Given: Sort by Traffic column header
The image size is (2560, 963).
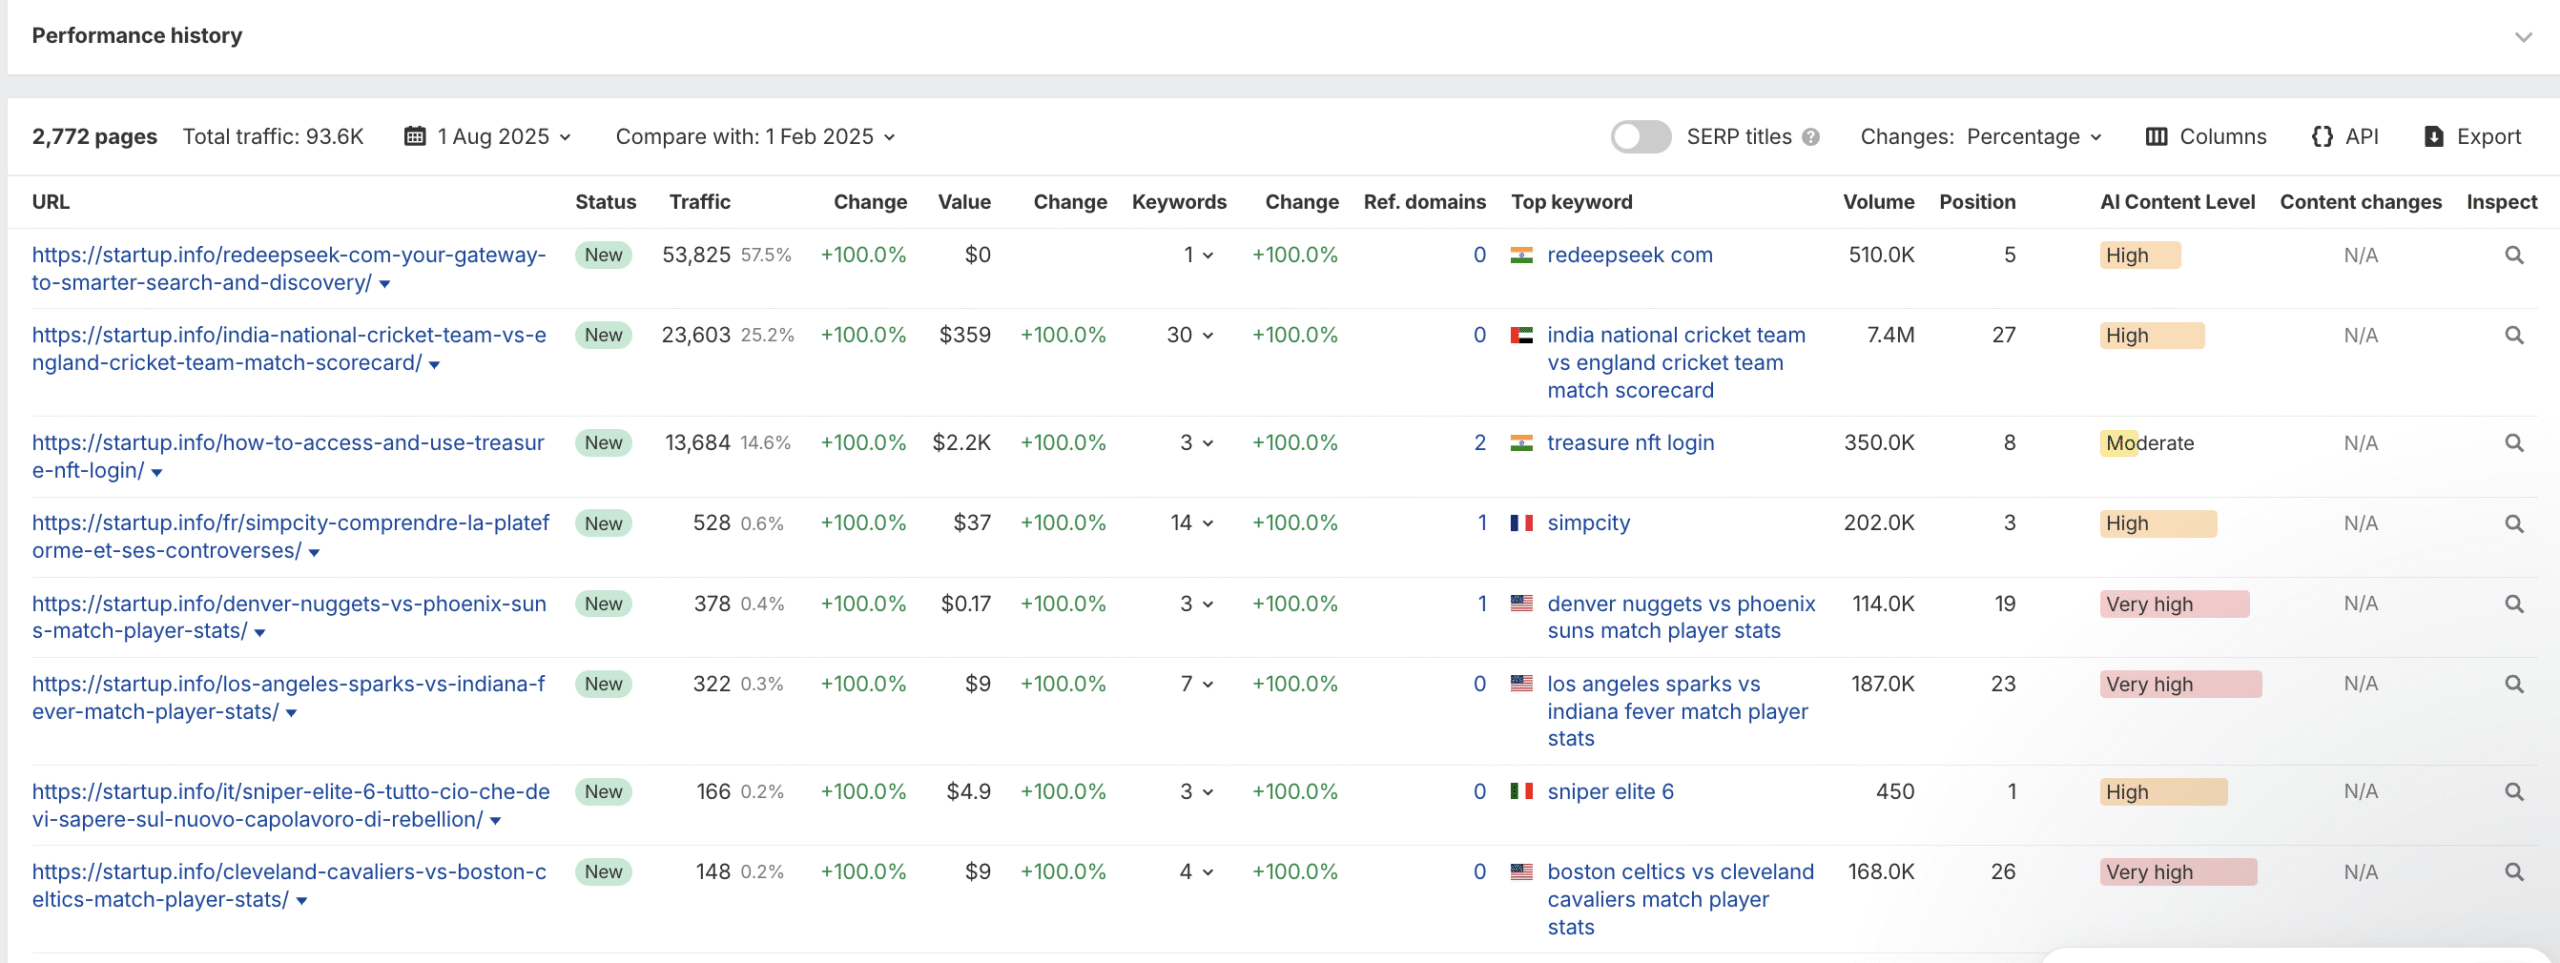Looking at the screenshot, I should [x=699, y=202].
